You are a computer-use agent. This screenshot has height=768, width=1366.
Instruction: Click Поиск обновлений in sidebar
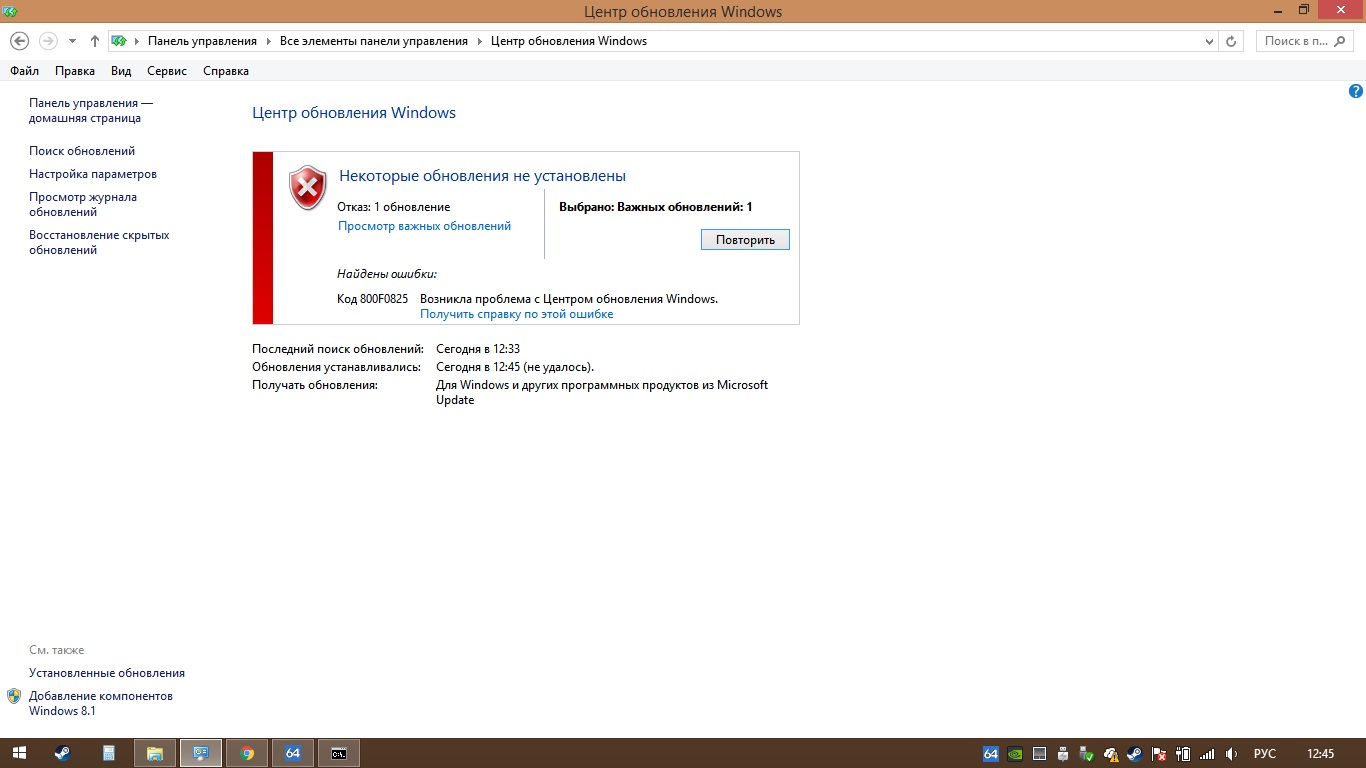[82, 151]
